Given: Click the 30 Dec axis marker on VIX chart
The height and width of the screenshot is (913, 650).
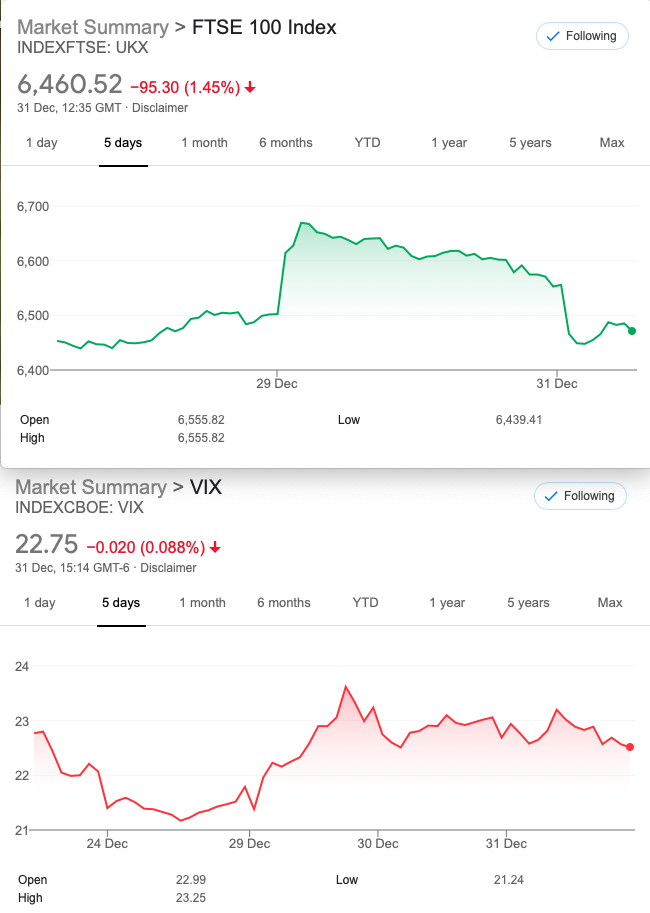Looking at the screenshot, I should point(378,844).
